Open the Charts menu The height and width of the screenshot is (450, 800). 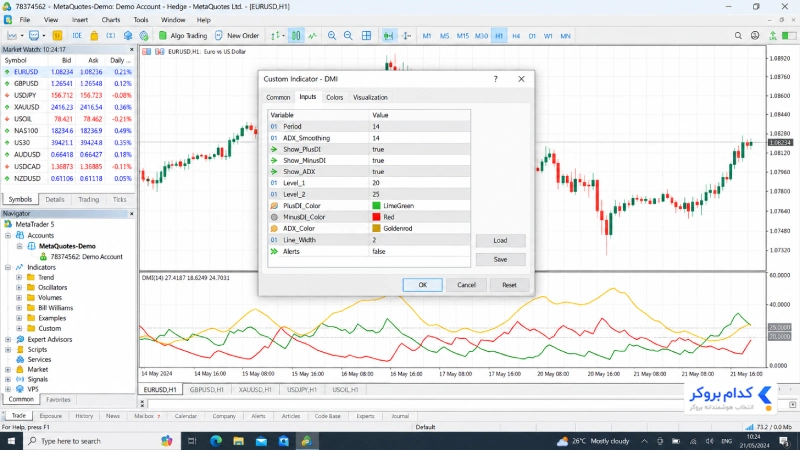pos(111,20)
